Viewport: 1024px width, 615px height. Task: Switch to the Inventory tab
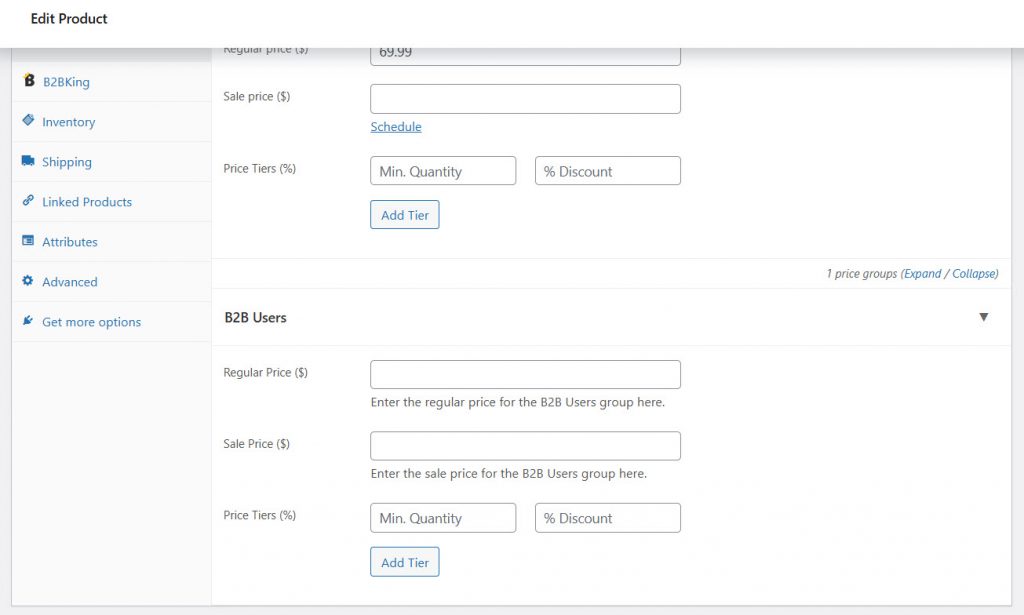point(67,121)
